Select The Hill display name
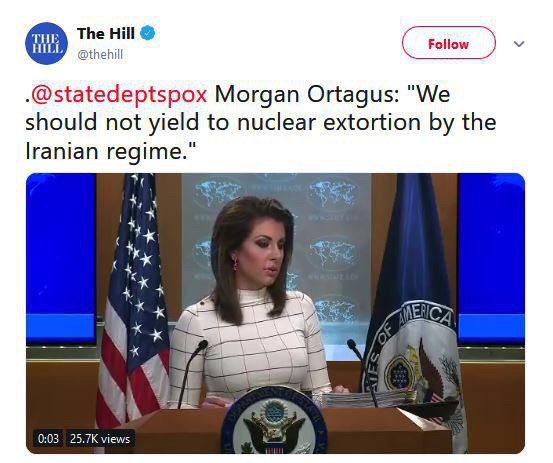 (x=105, y=33)
